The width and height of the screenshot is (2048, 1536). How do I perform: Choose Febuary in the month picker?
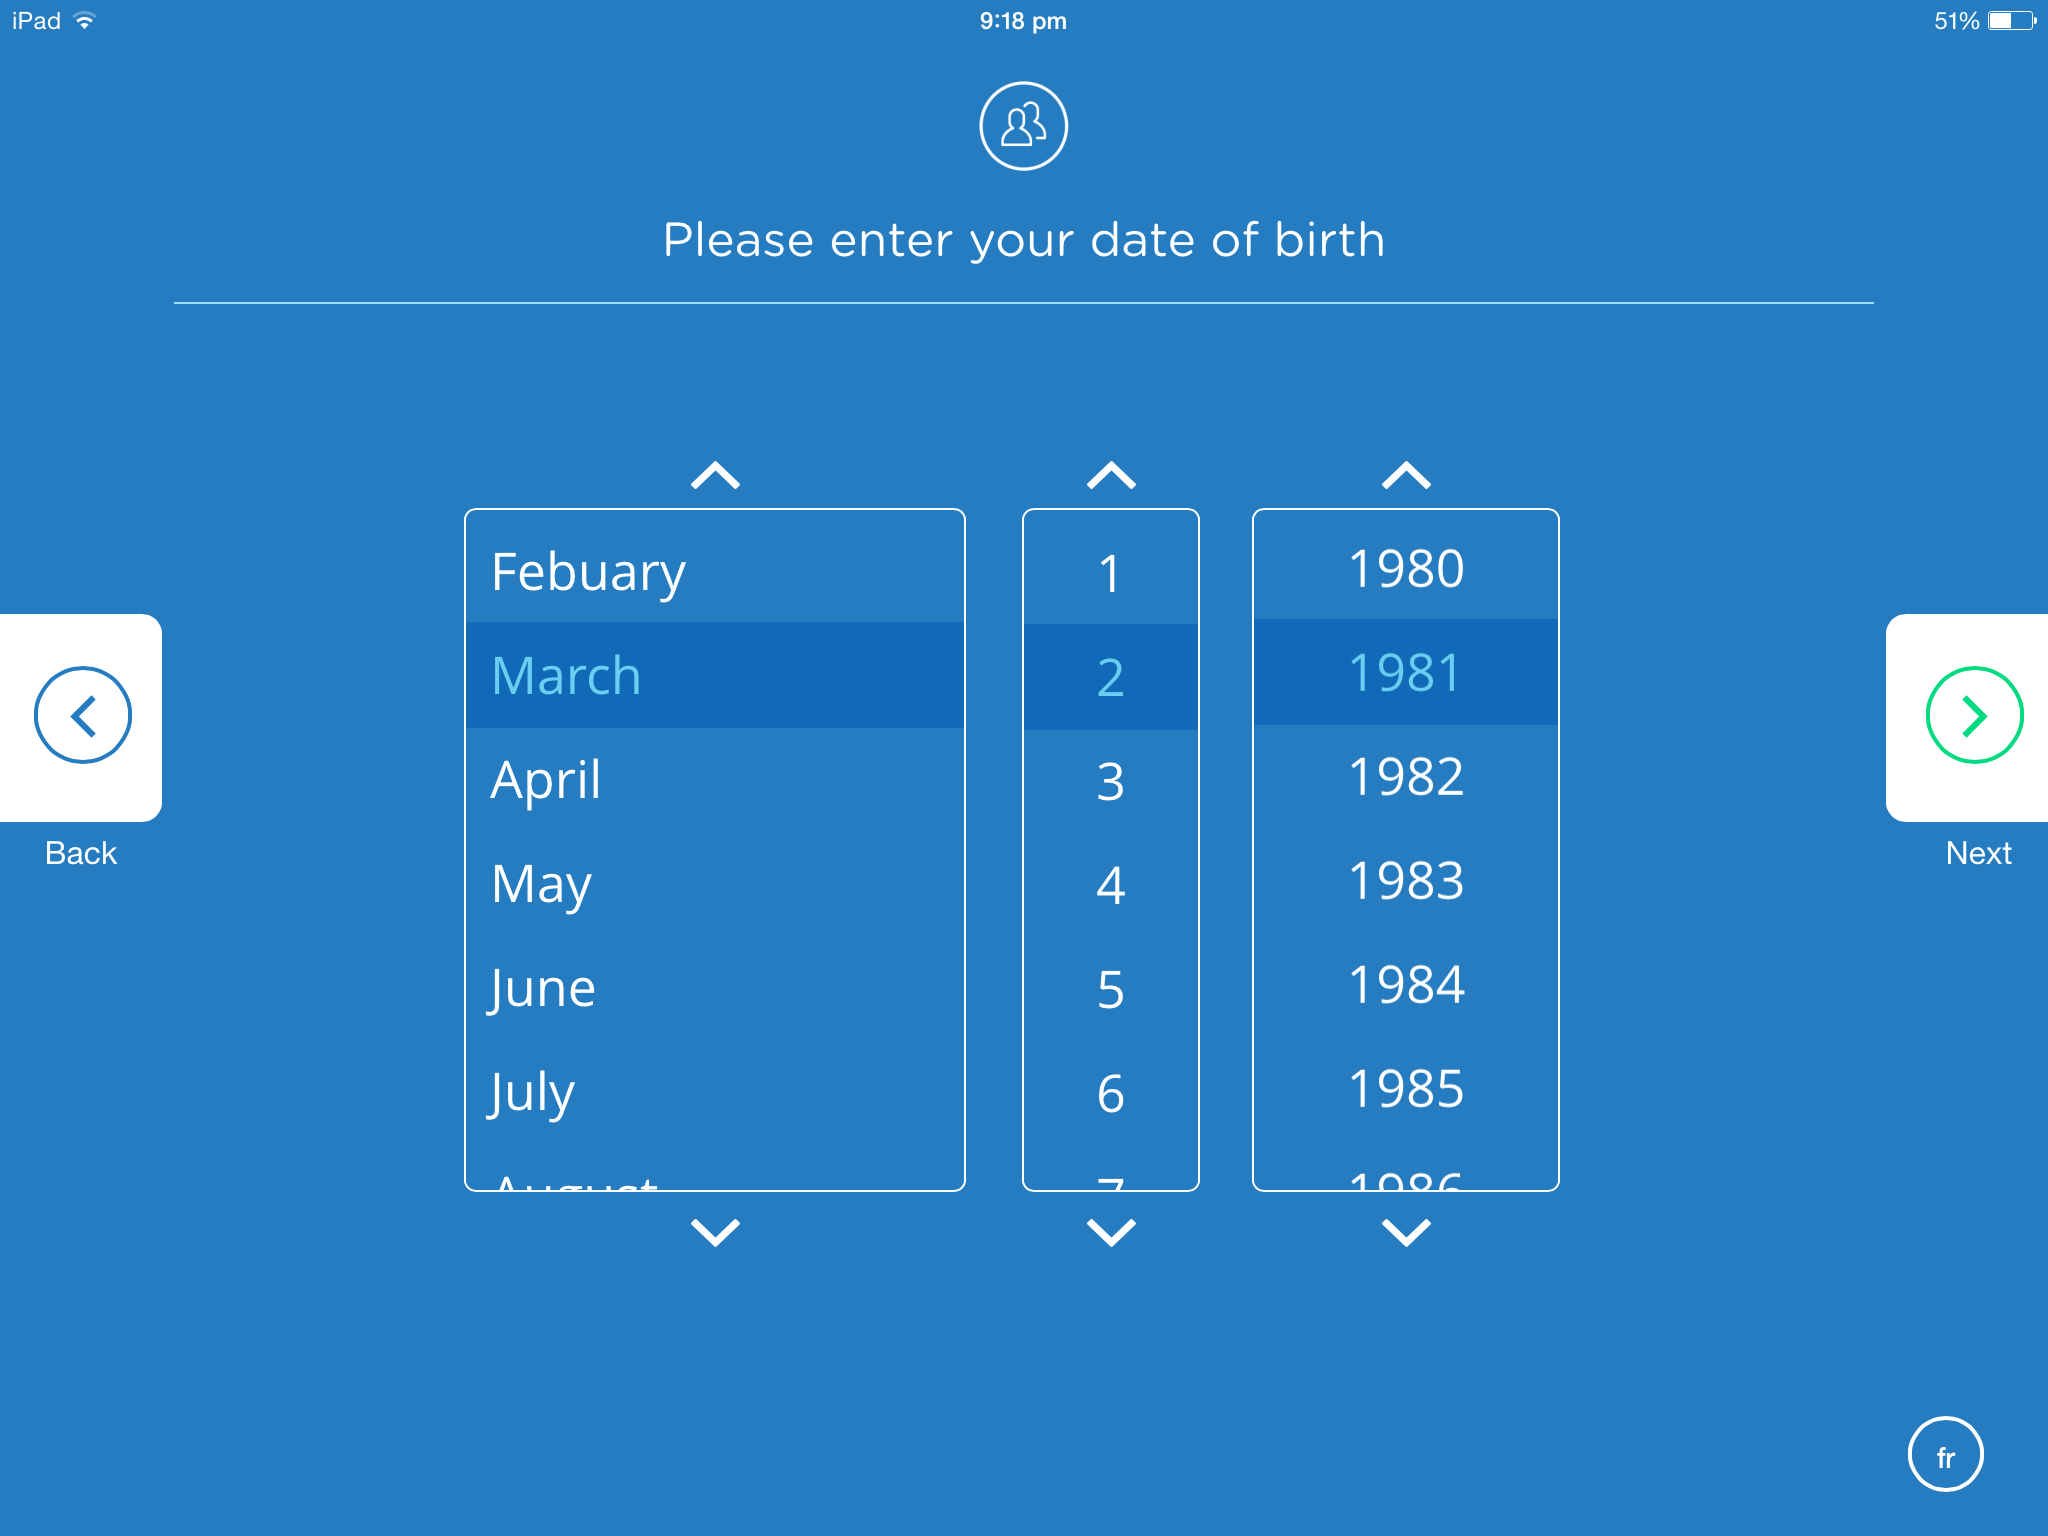click(x=588, y=572)
